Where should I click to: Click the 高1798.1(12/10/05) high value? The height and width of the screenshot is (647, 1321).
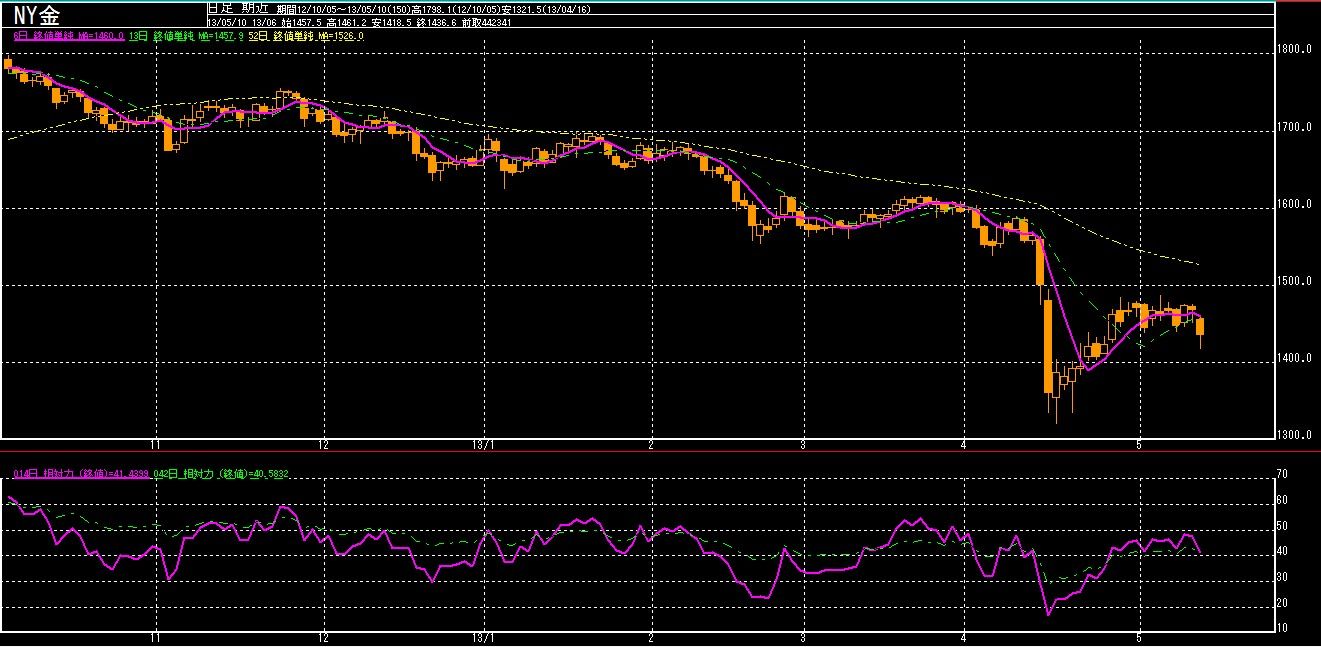(456, 8)
